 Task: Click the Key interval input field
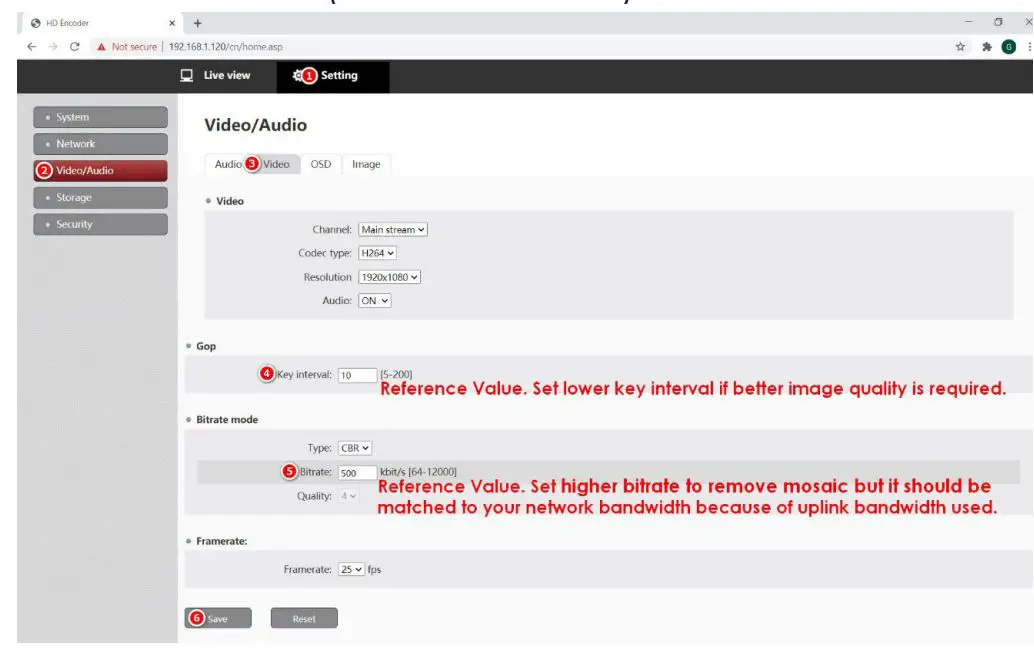[357, 375]
